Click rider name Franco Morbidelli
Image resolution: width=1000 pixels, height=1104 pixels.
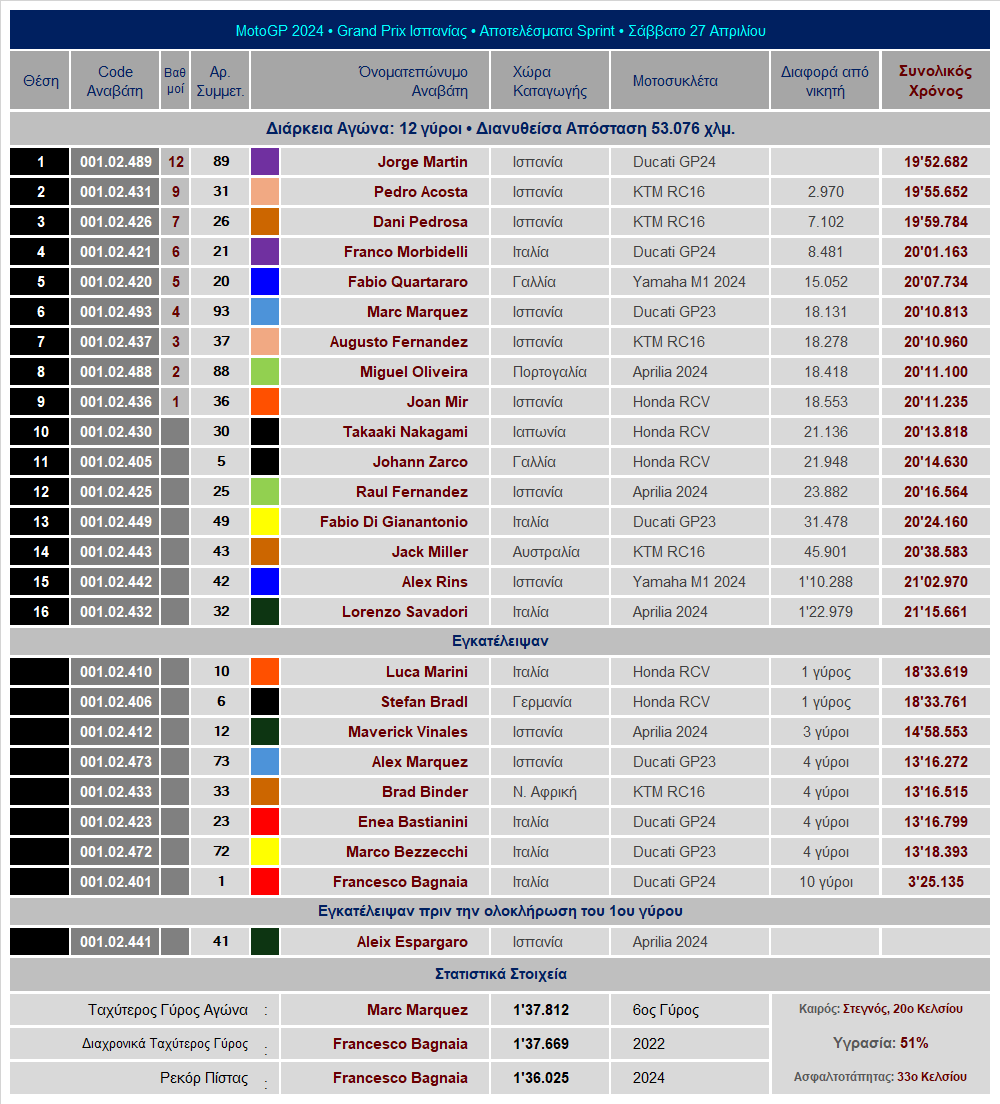[x=406, y=252]
